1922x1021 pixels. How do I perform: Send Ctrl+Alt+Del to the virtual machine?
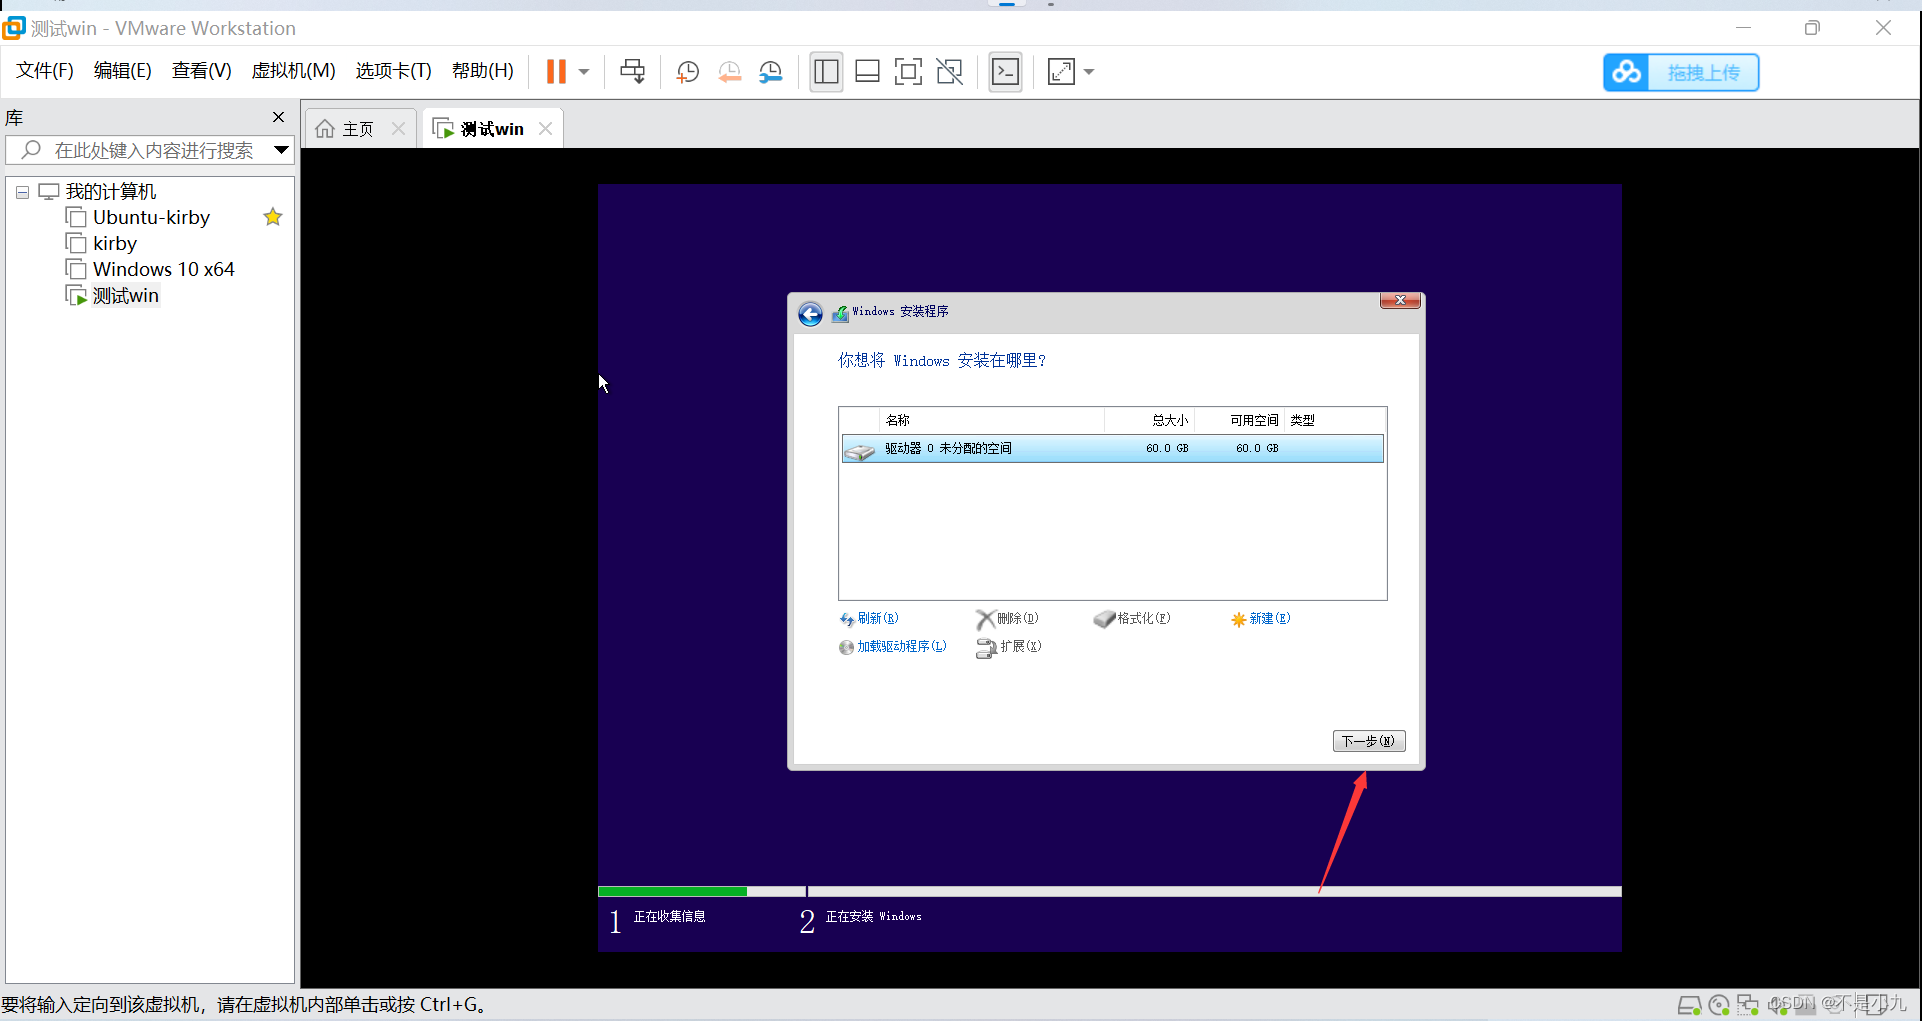[x=632, y=71]
